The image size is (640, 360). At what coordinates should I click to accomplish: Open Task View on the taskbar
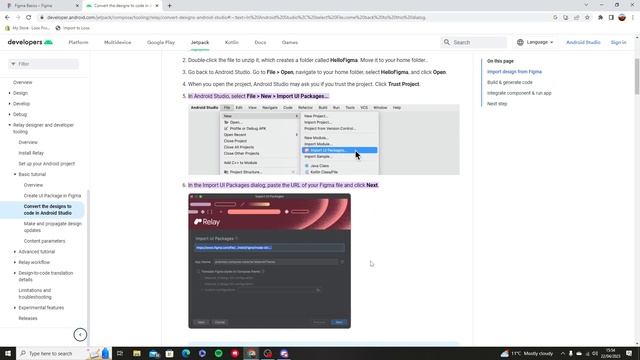pos(120,353)
